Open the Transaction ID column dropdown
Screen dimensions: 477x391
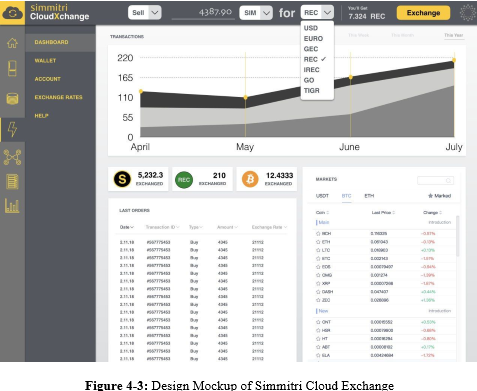coord(162,227)
